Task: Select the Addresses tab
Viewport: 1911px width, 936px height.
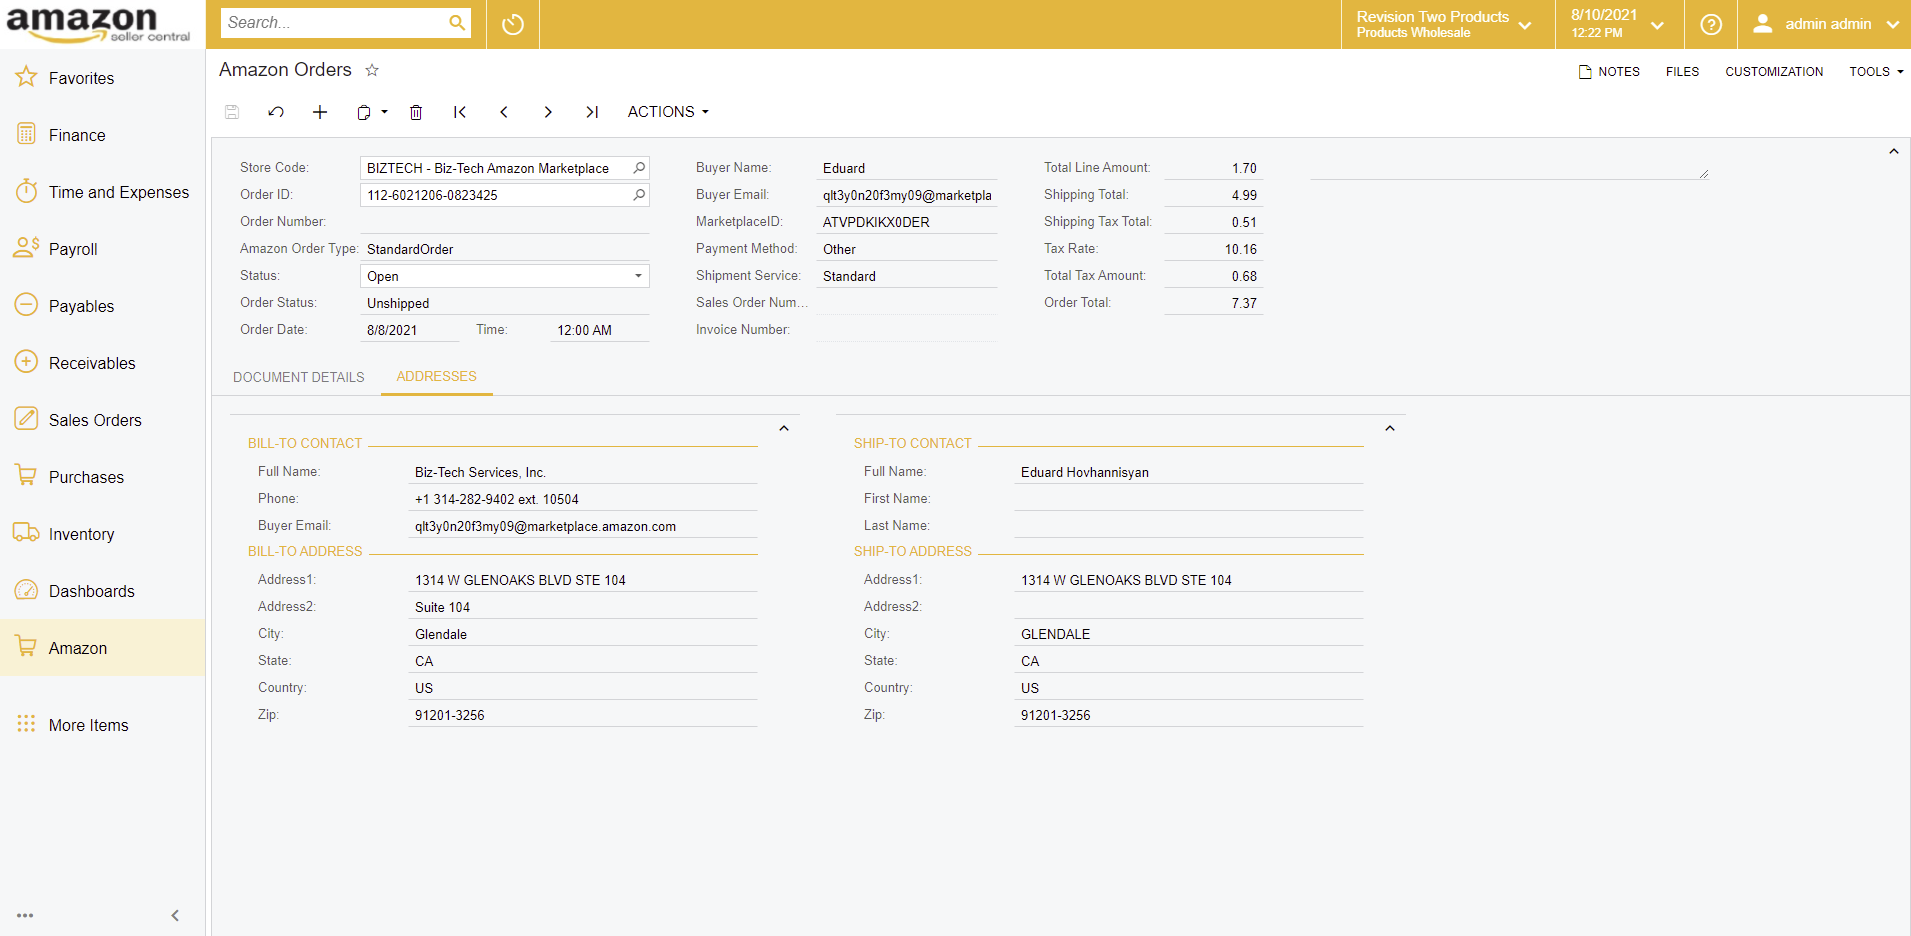Action: pos(436,377)
